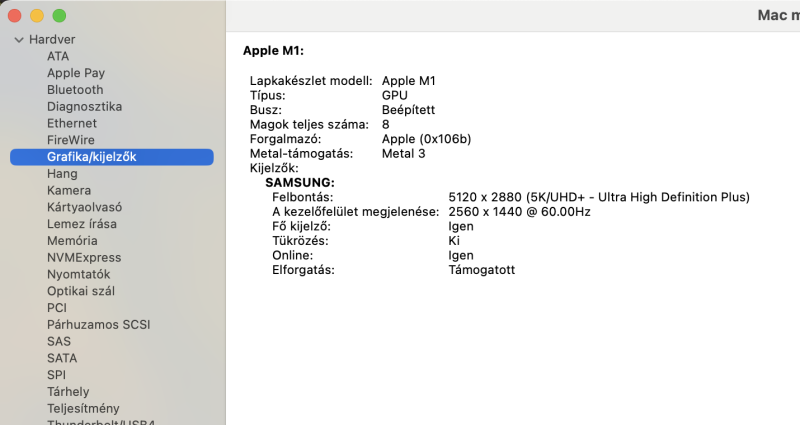Screen dimensions: 800x425
Task: Select the Grafika/kijelzők row
Action: pos(112,157)
